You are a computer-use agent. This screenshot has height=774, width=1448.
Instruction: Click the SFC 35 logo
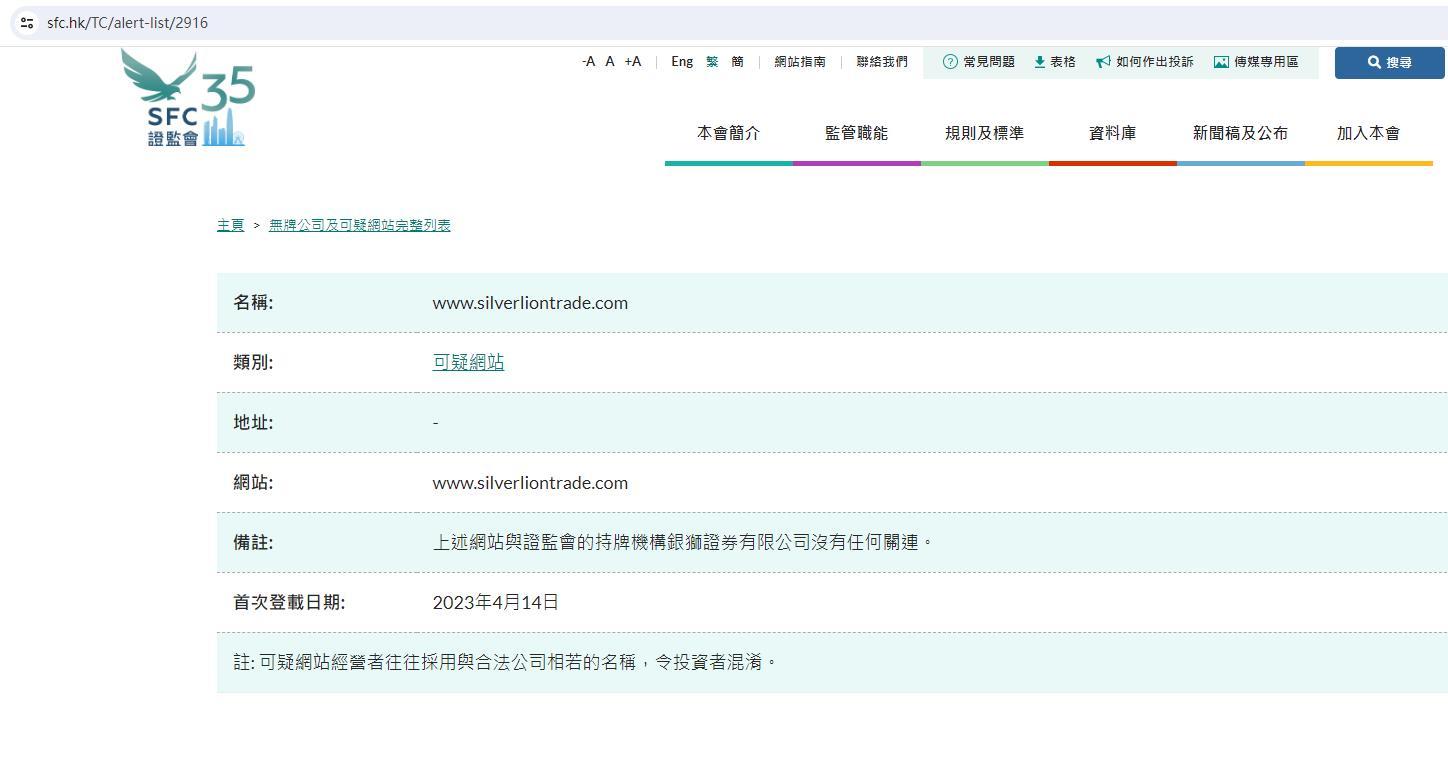(188, 99)
